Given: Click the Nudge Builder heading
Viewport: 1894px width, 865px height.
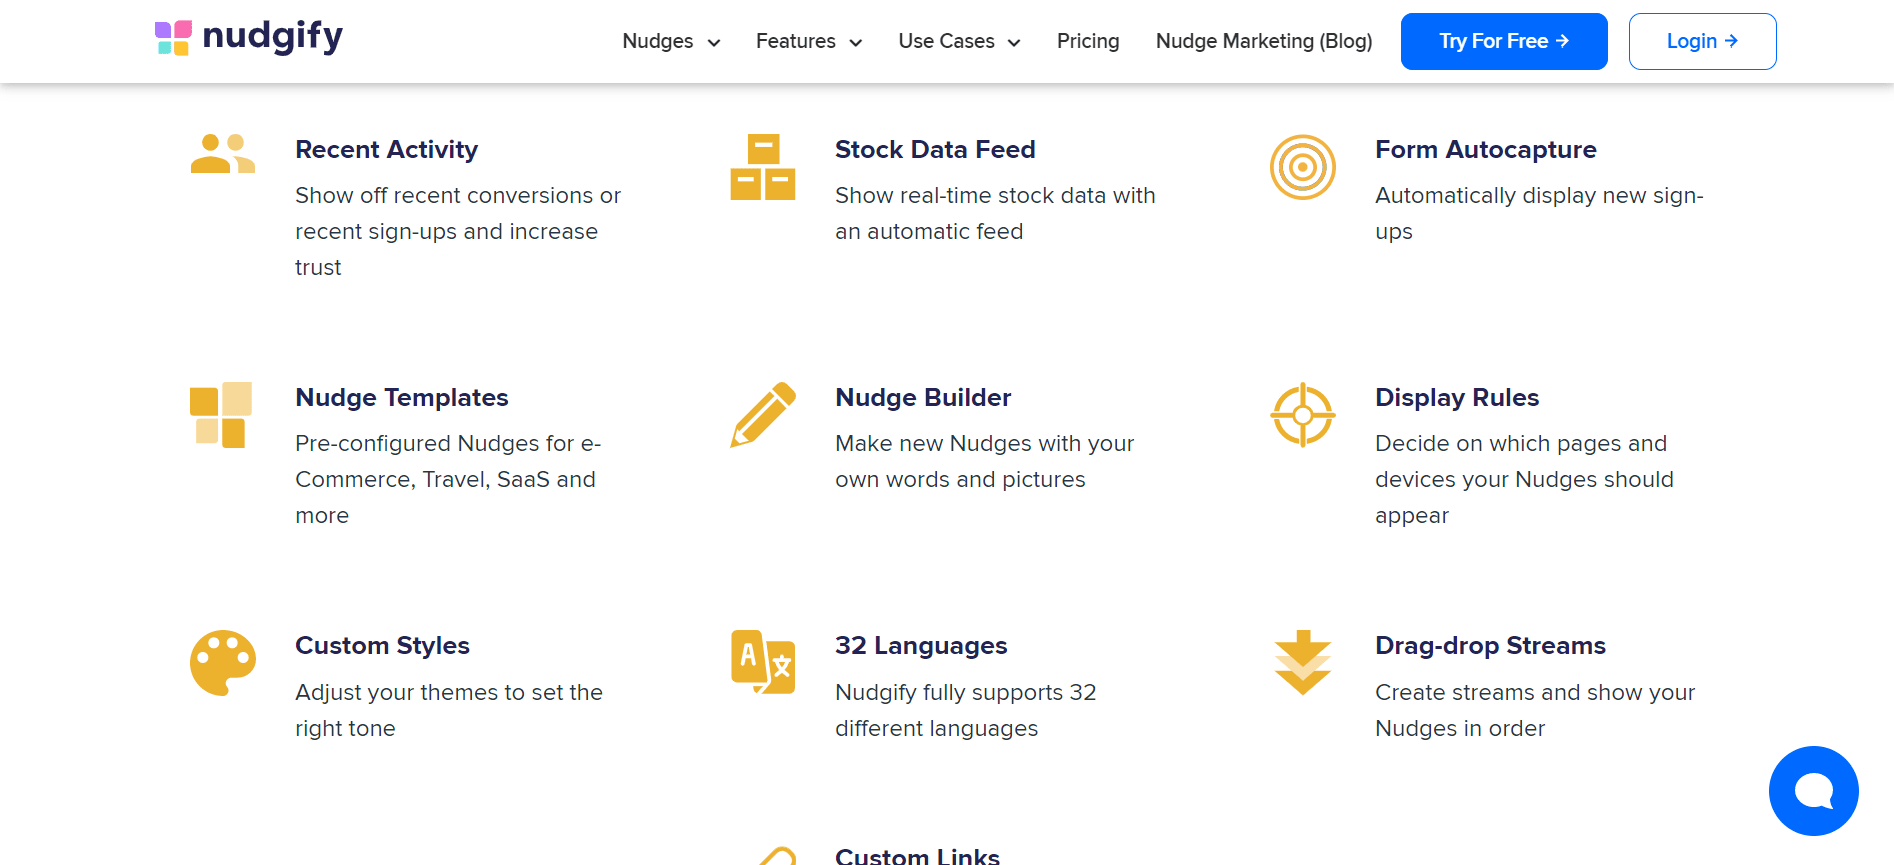Looking at the screenshot, I should [x=923, y=398].
